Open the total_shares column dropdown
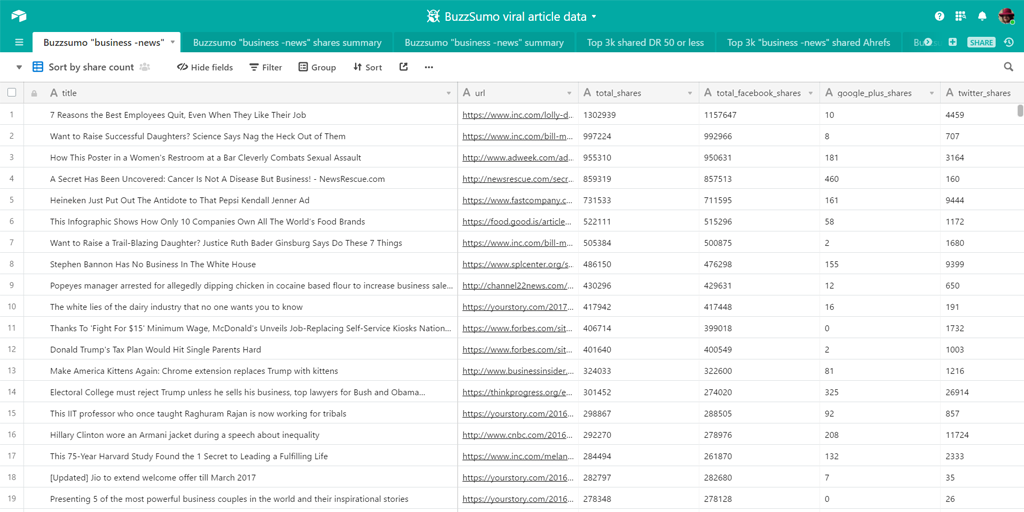Screen dimensions: 1024x512 coord(690,93)
